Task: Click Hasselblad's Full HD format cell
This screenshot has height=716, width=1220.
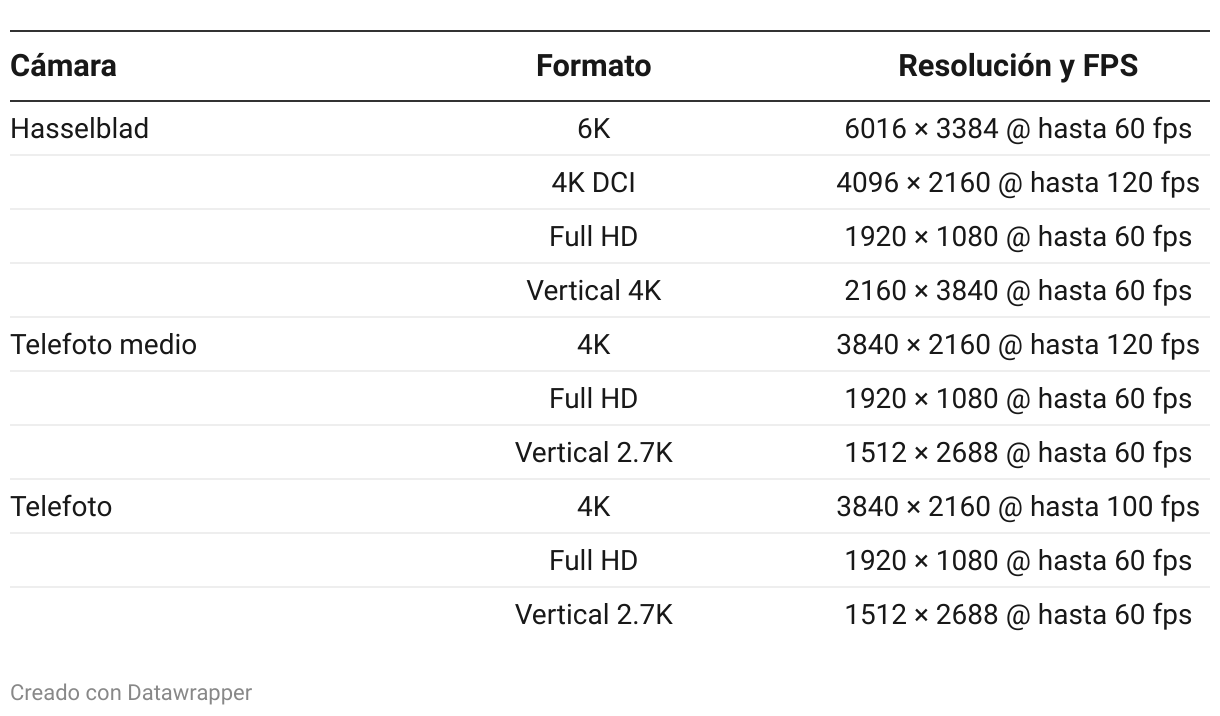Action: point(593,237)
